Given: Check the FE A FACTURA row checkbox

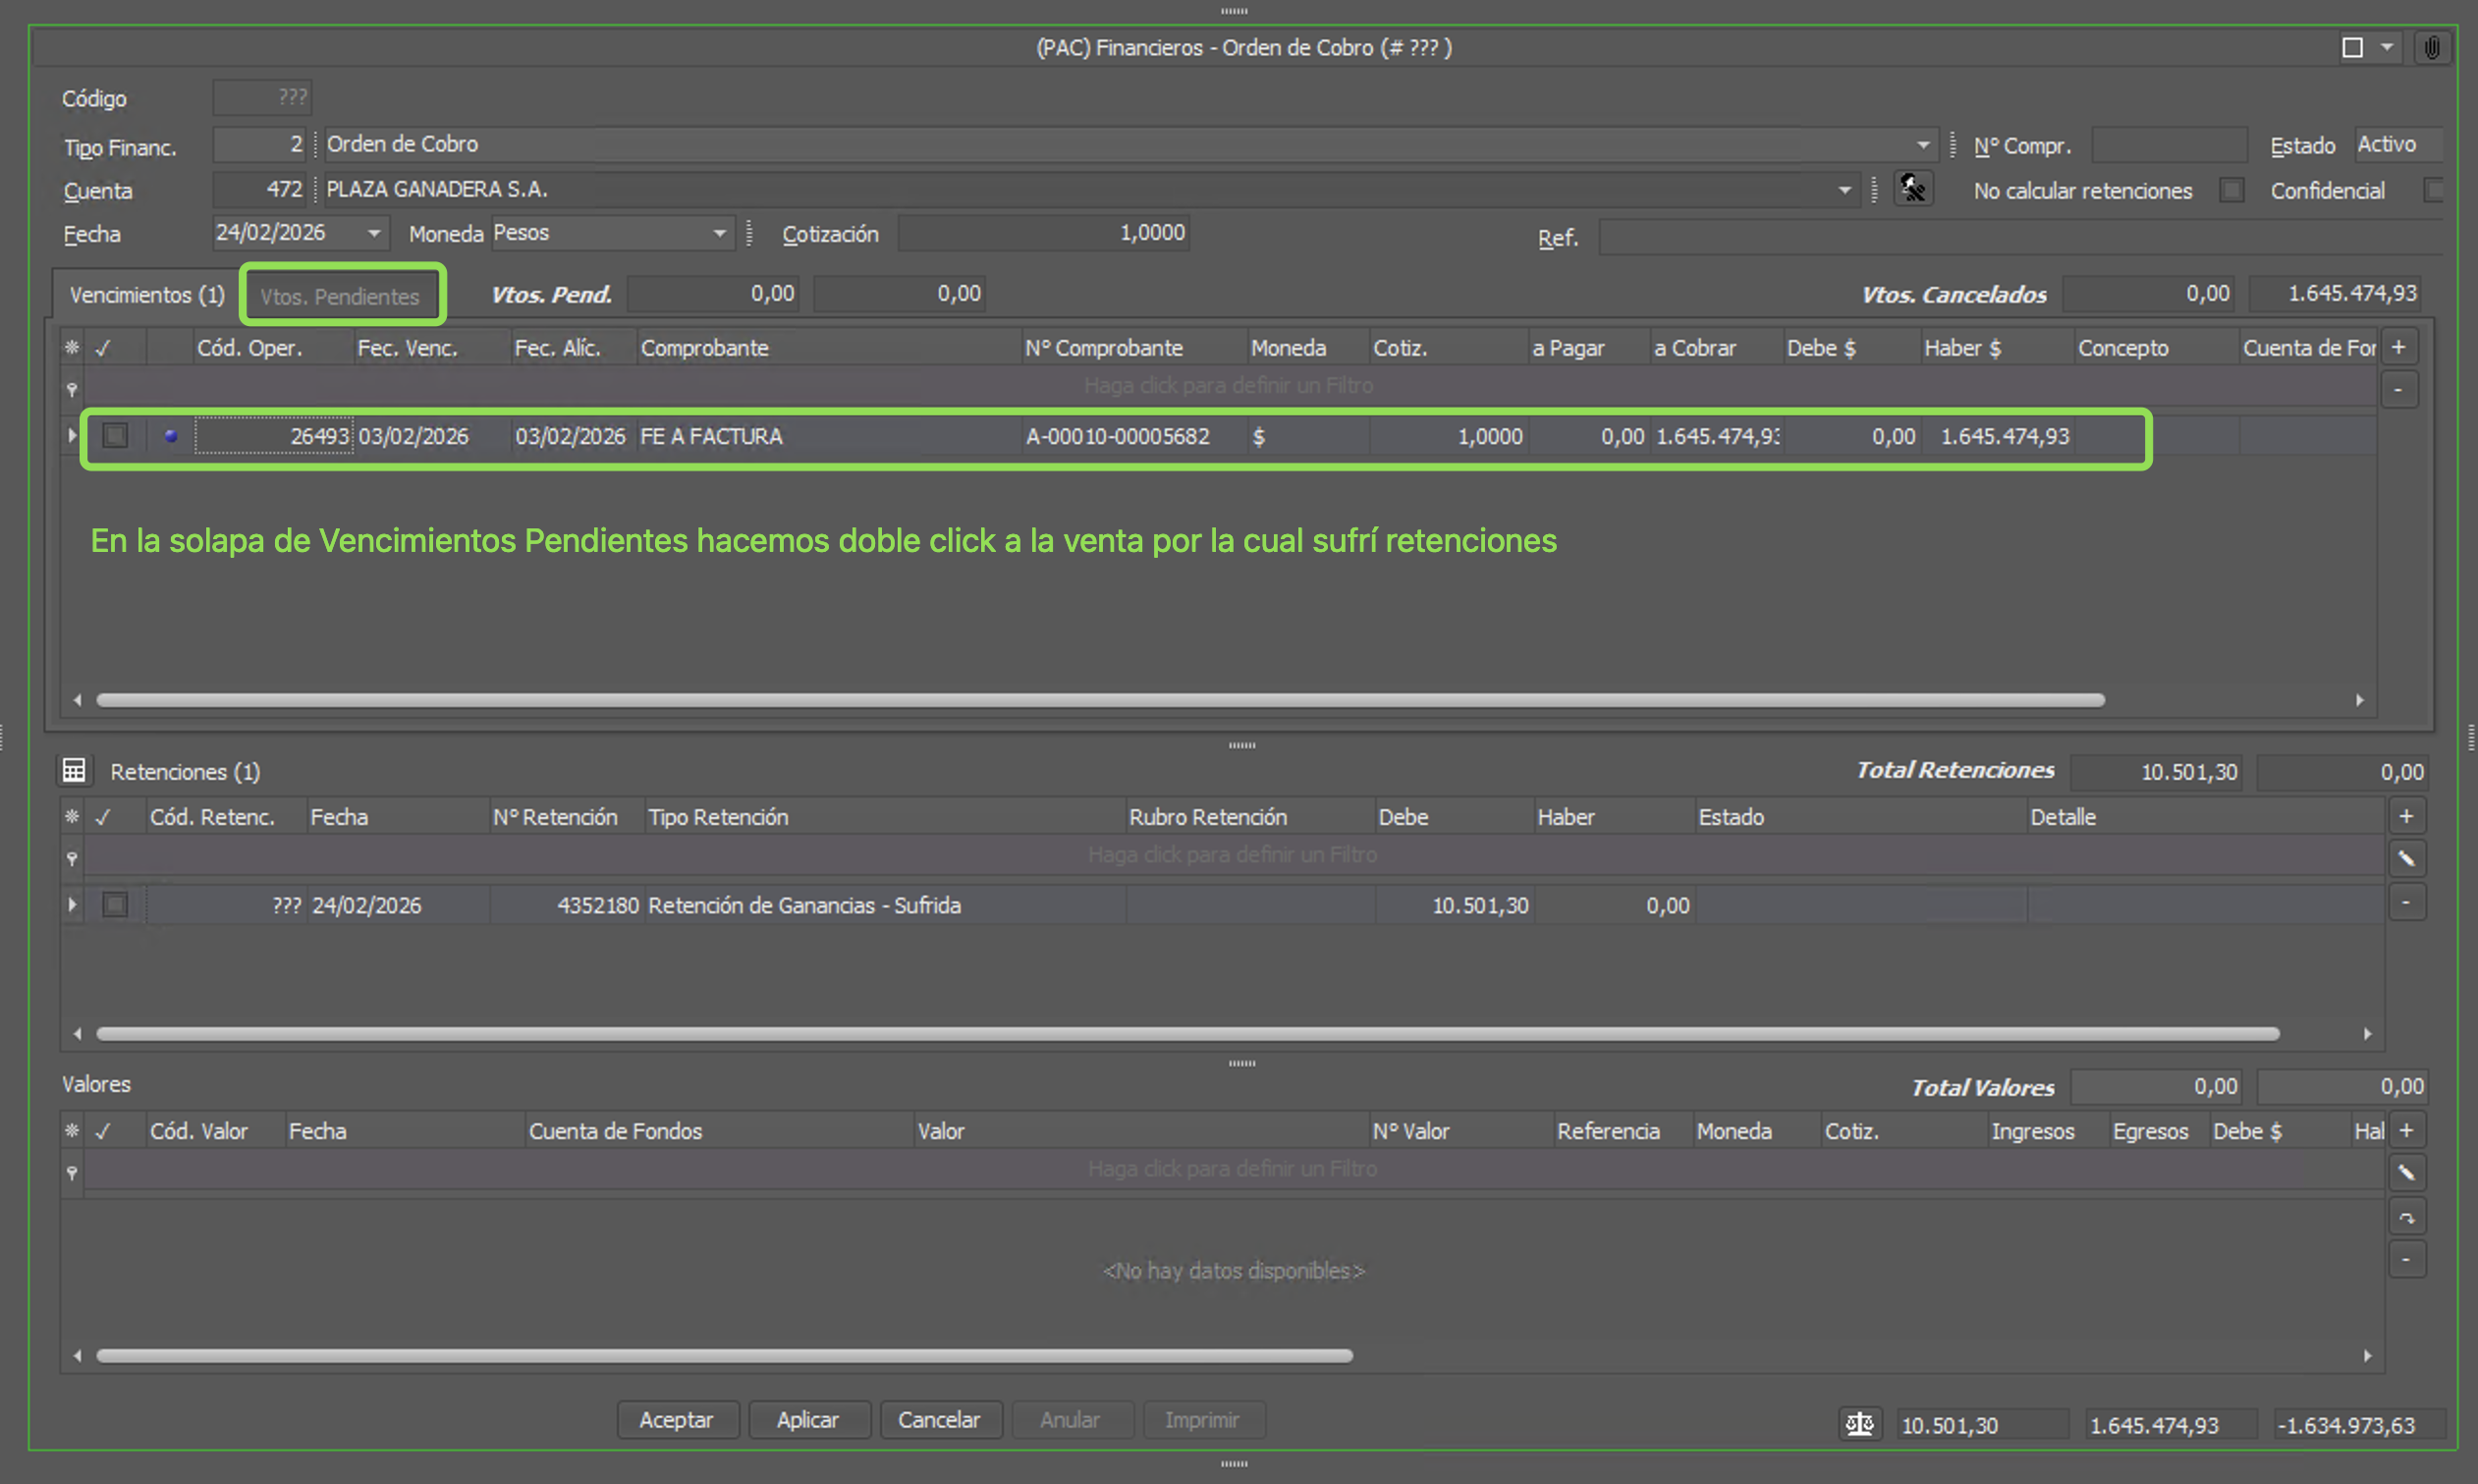Looking at the screenshot, I should coord(116,436).
